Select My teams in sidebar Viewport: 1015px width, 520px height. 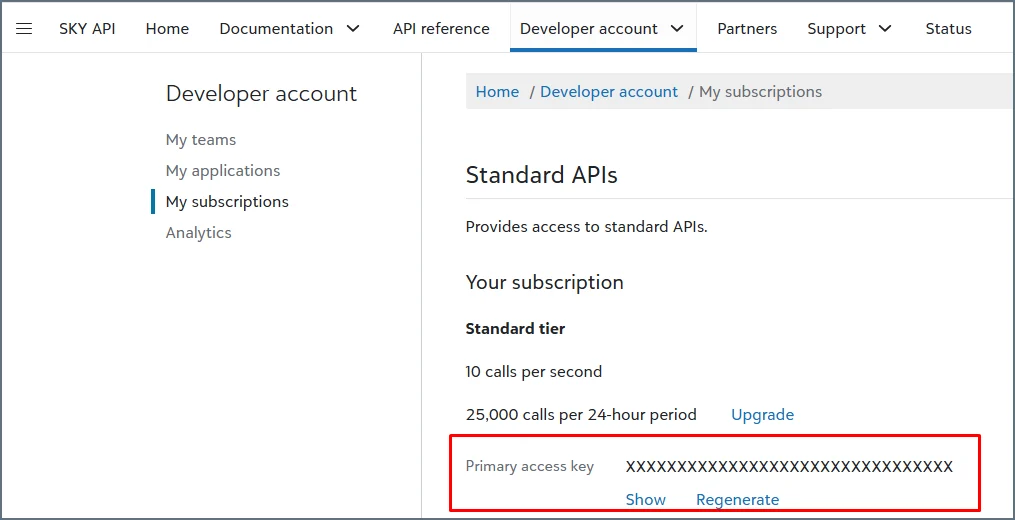(x=201, y=140)
